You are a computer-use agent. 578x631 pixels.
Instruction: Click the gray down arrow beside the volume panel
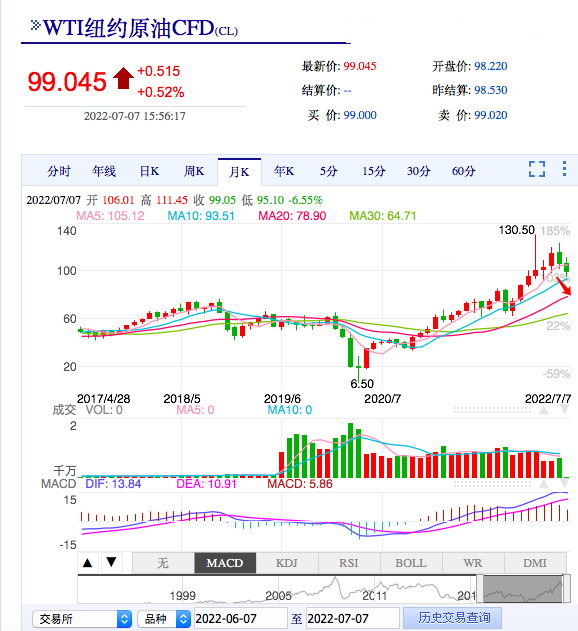click(x=564, y=410)
